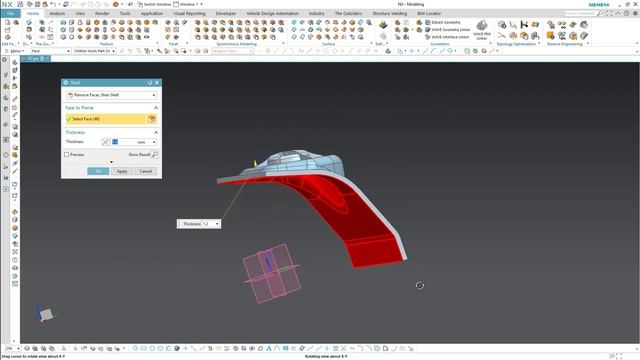
Task: Click Cancel in the Shell dialog
Action: 146,171
